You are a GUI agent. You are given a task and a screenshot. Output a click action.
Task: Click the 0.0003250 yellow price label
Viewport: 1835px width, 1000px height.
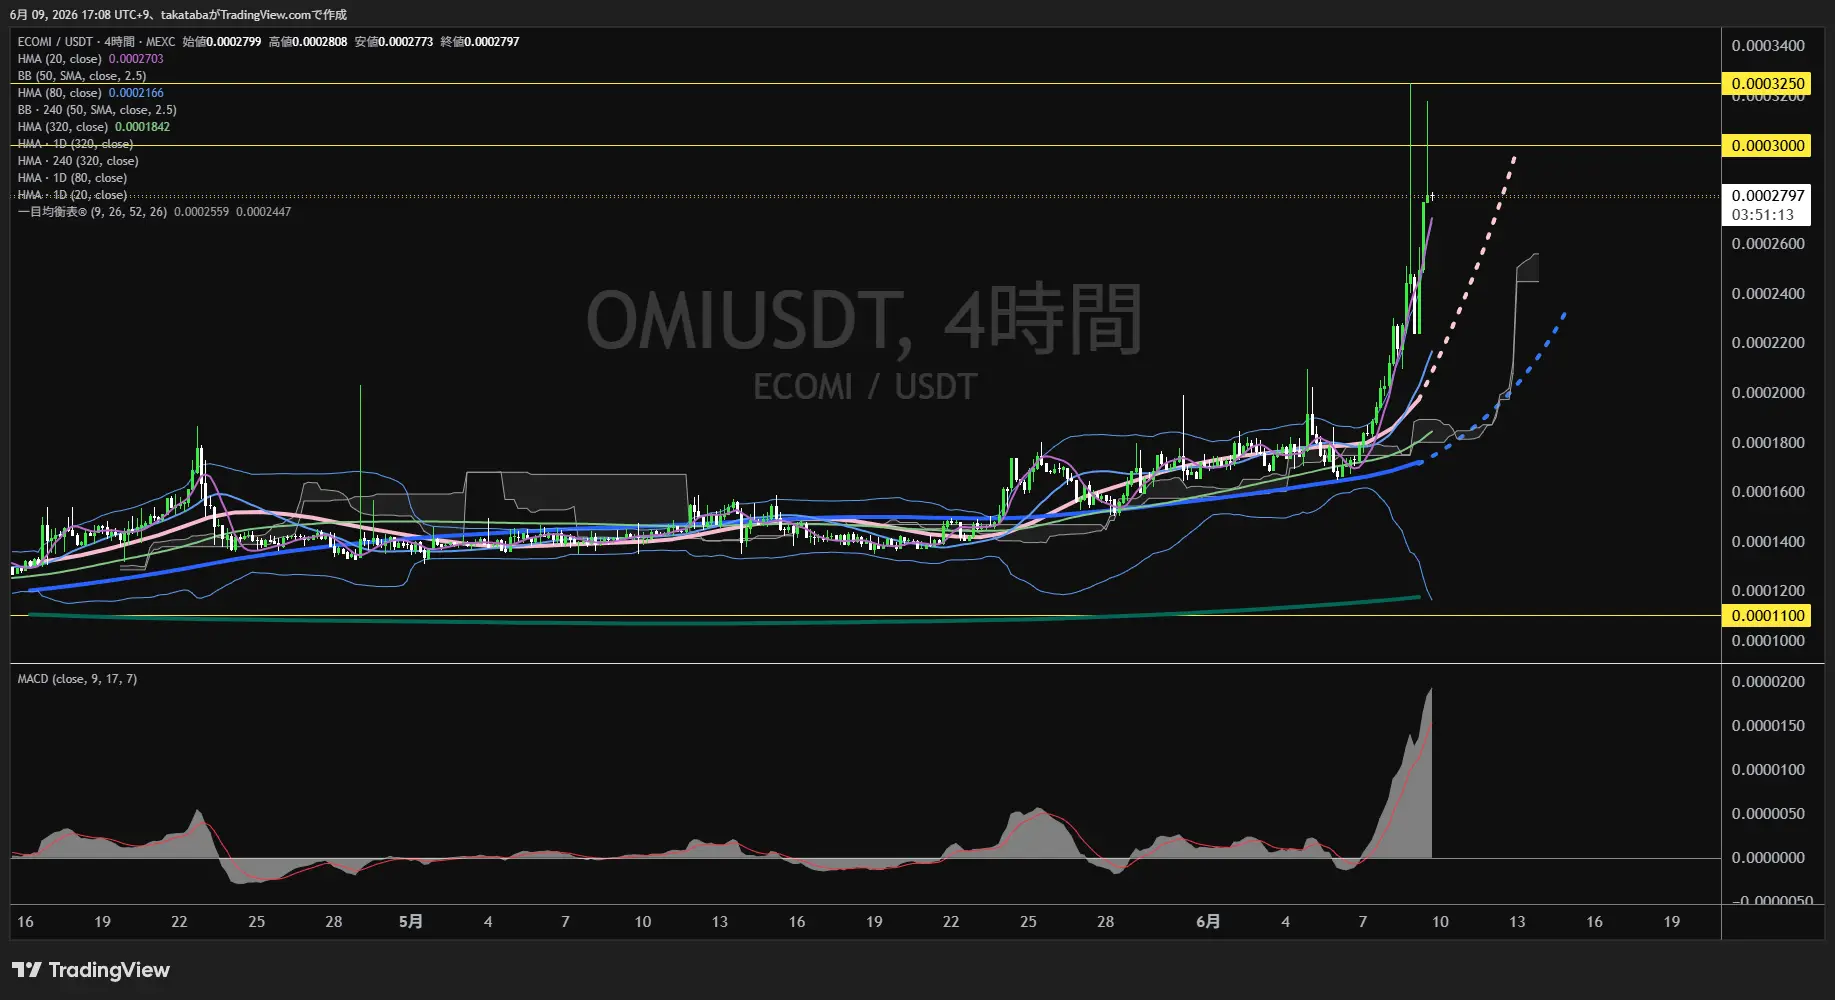tap(1767, 84)
